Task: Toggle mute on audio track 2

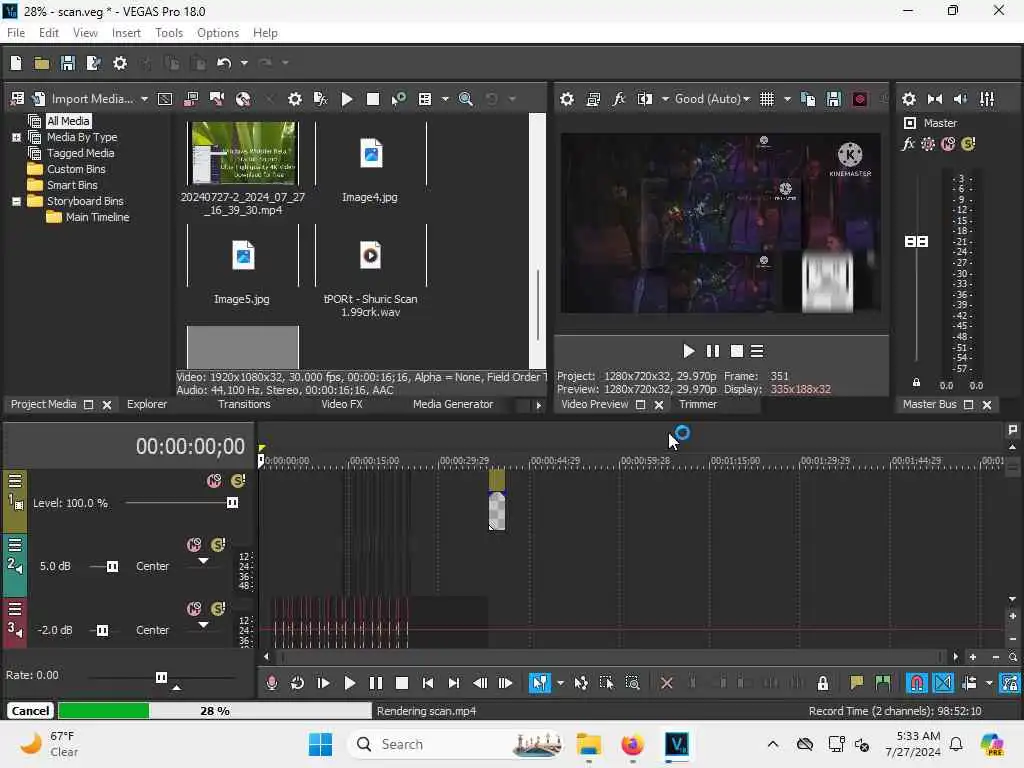Action: point(194,545)
